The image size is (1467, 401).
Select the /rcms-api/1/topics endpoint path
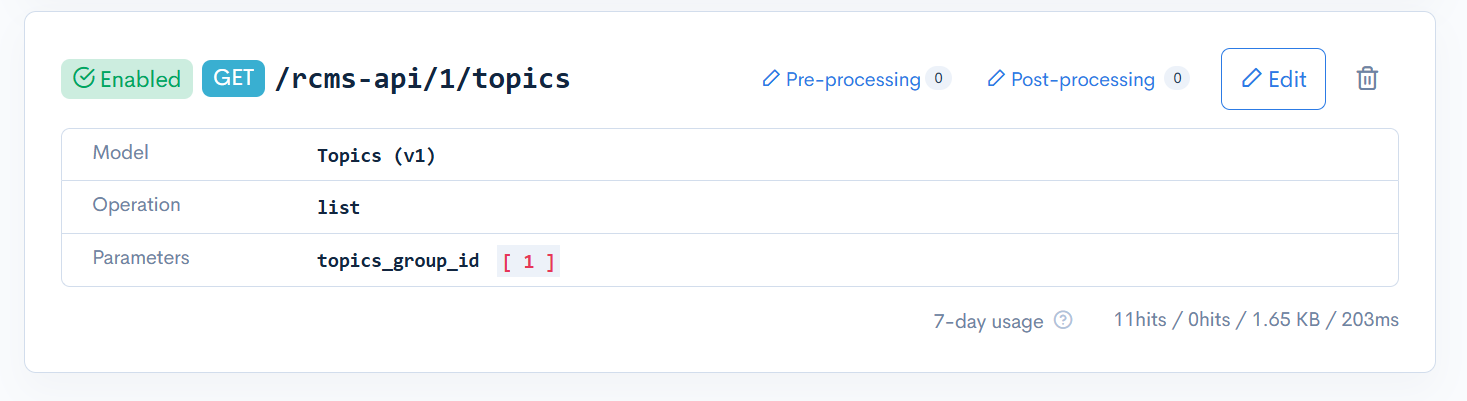(422, 79)
